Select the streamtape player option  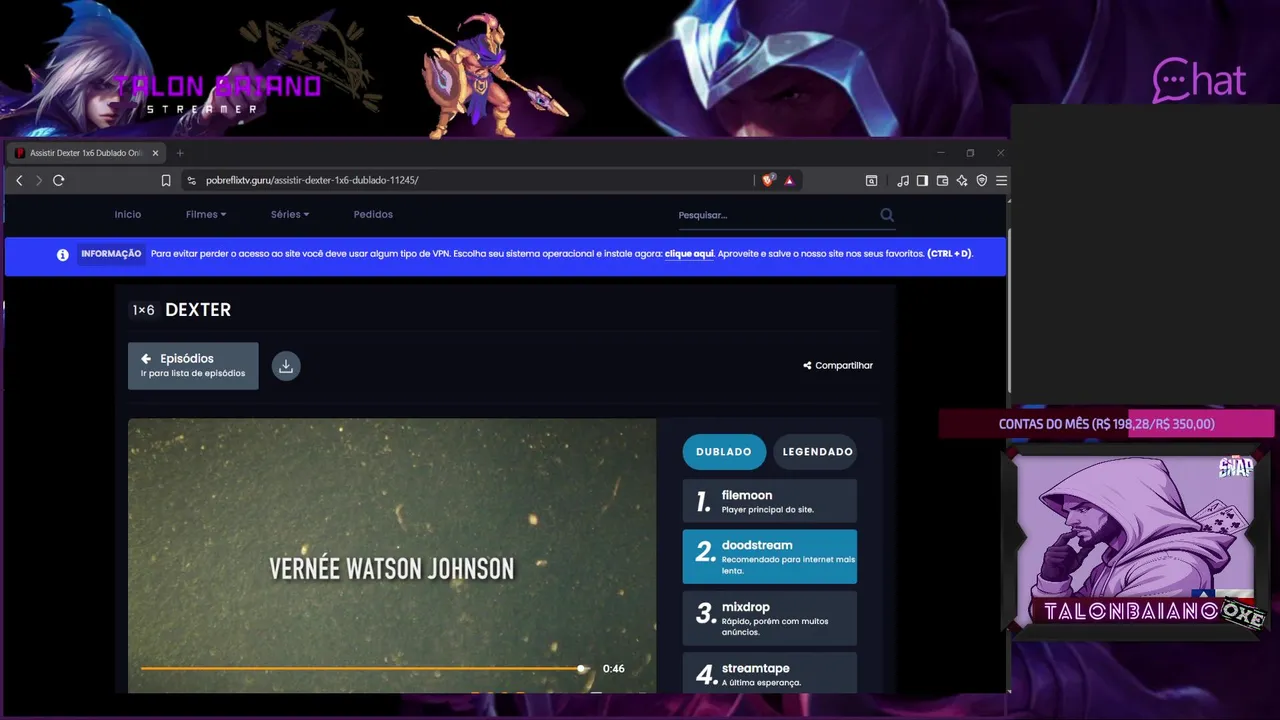(770, 672)
